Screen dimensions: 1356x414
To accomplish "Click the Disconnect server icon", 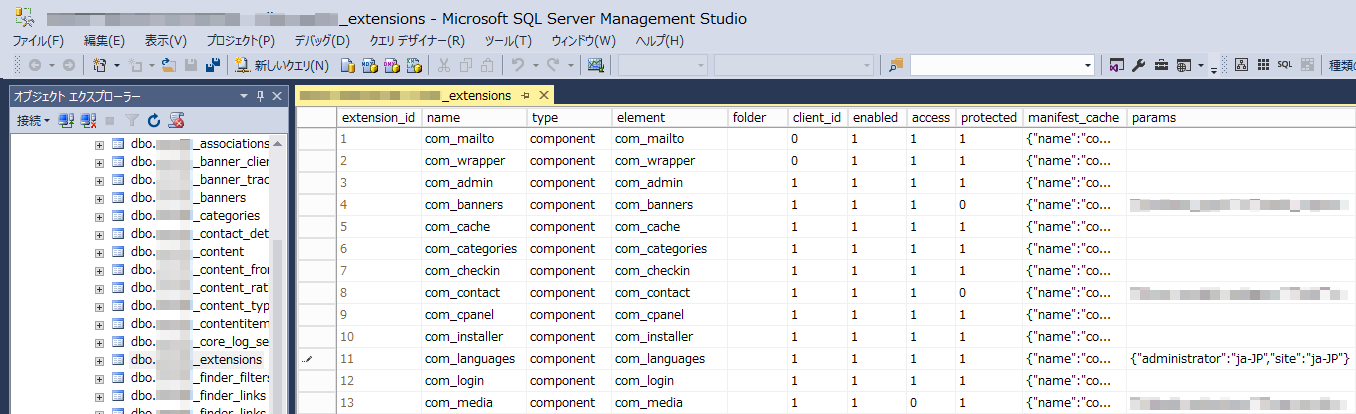I will 88,121.
